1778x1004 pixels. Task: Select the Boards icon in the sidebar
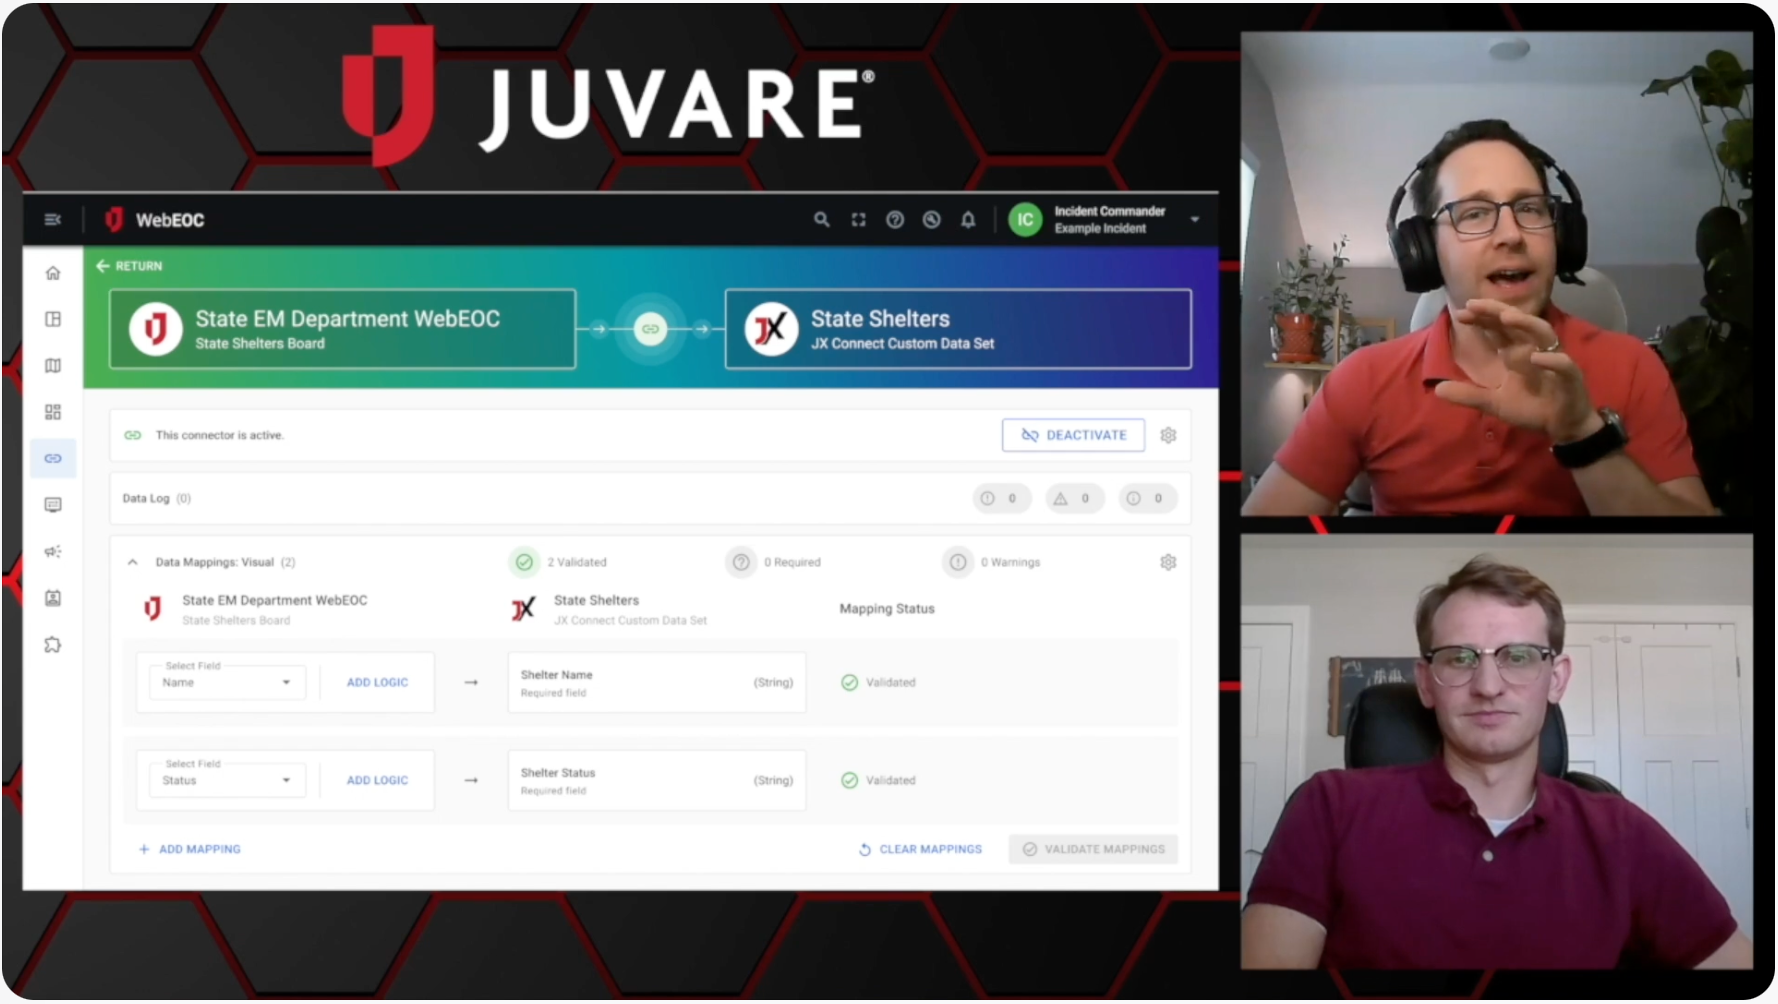click(53, 319)
